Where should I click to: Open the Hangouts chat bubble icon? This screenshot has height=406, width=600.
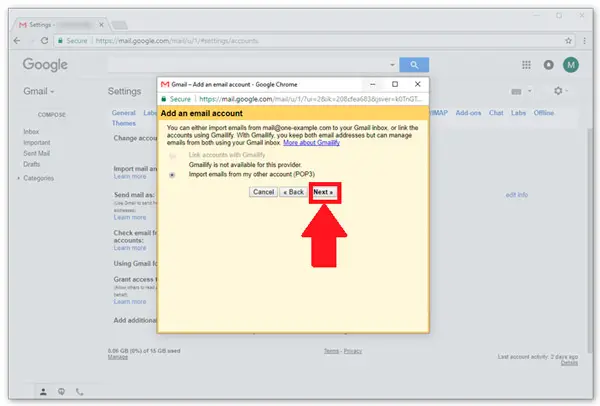click(61, 391)
